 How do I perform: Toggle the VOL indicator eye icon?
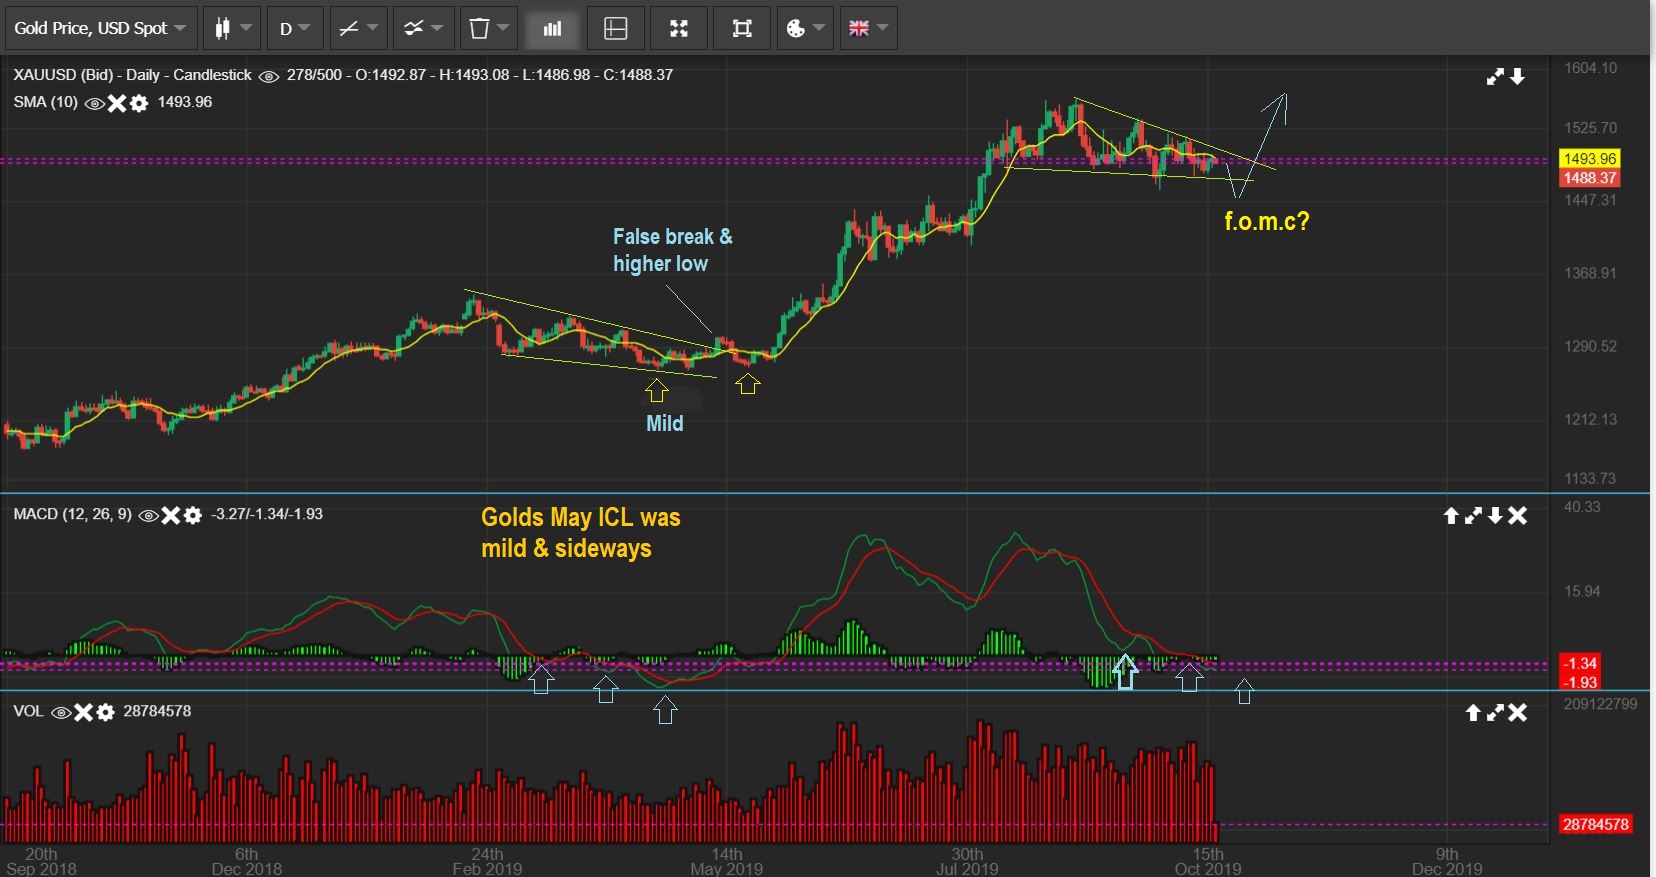60,712
